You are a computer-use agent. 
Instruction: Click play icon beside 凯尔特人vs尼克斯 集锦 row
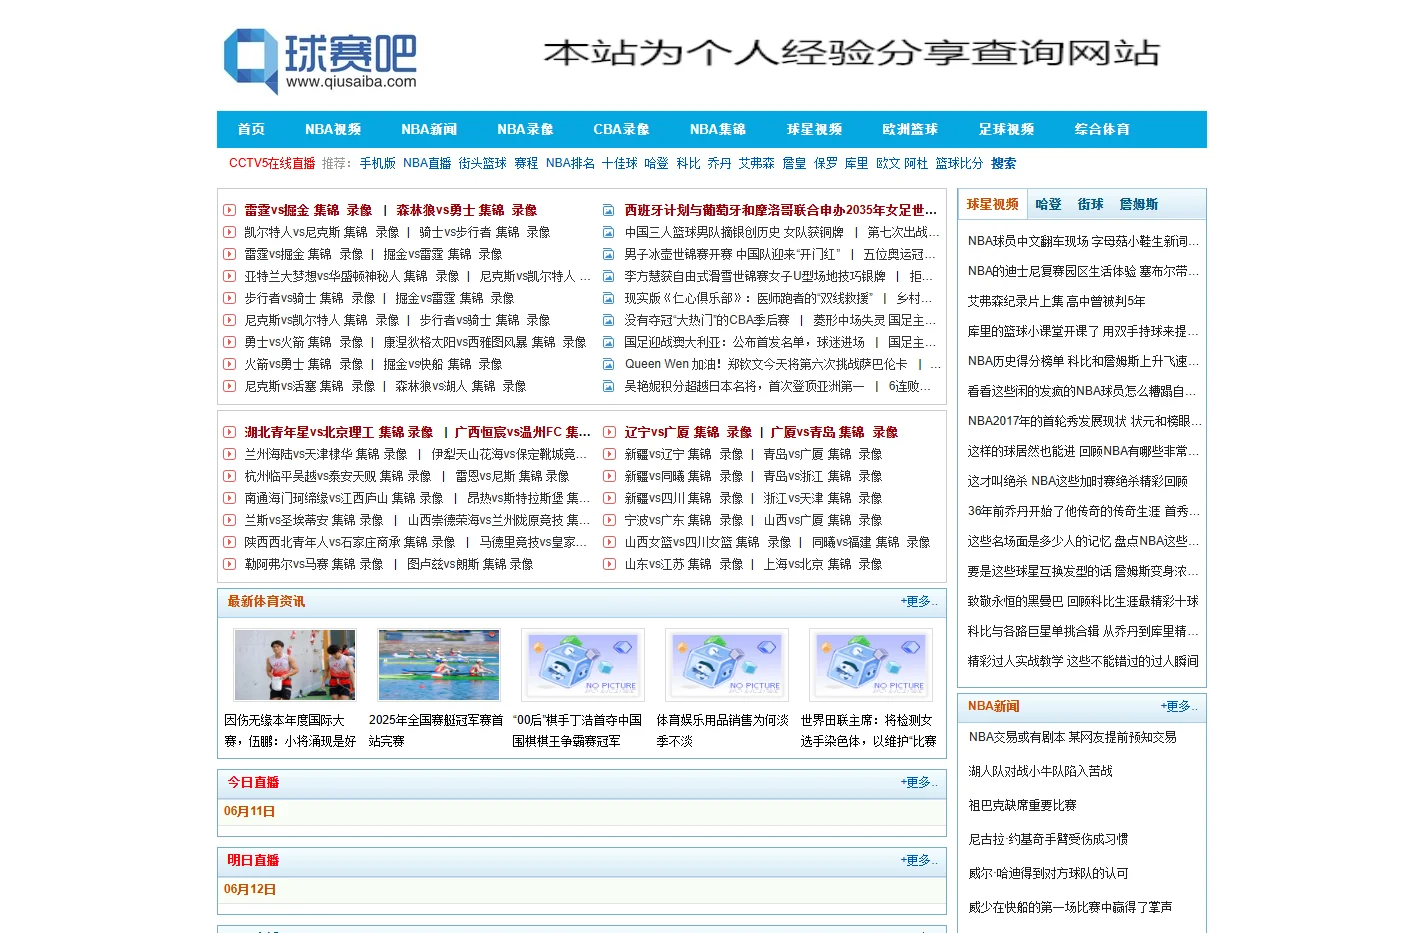point(229,232)
